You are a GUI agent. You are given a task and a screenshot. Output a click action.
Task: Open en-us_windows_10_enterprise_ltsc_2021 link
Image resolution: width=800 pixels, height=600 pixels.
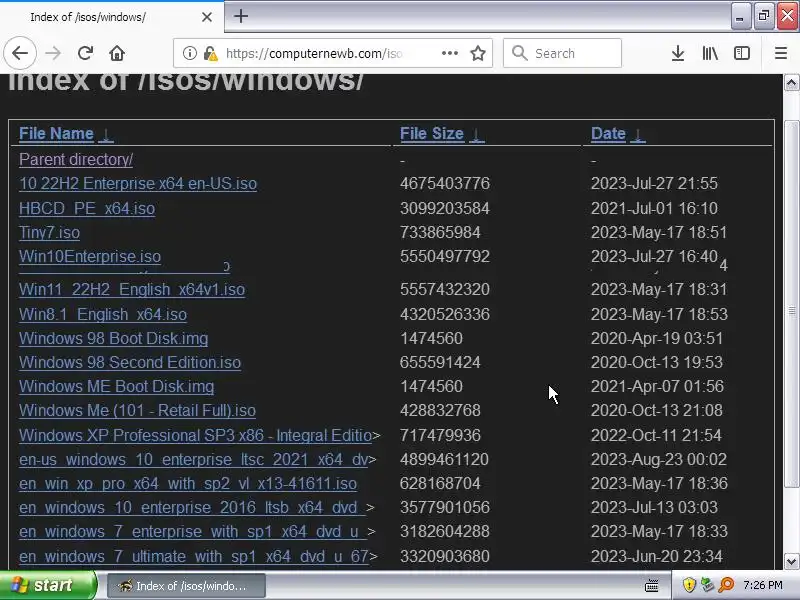coord(193,460)
